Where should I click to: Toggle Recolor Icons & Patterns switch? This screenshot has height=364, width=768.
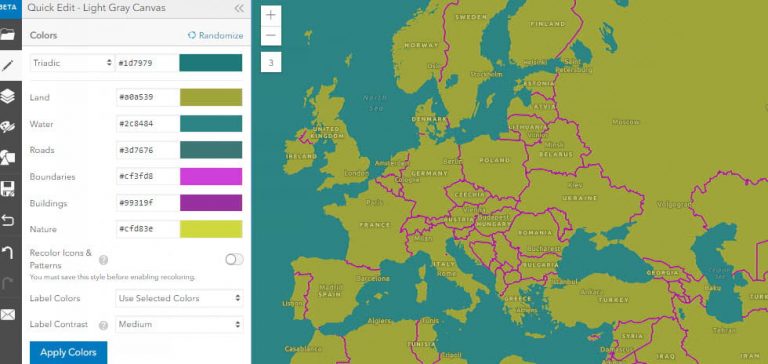234,259
